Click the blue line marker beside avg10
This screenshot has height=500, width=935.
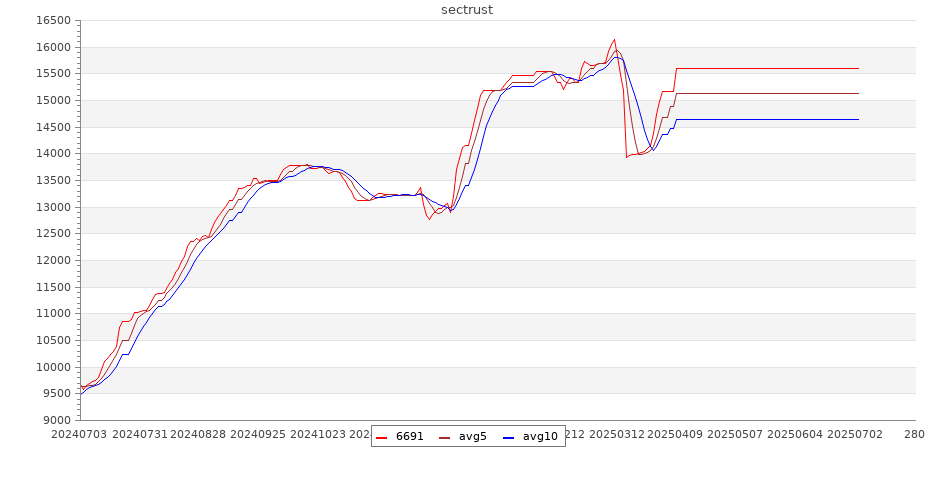(x=509, y=436)
